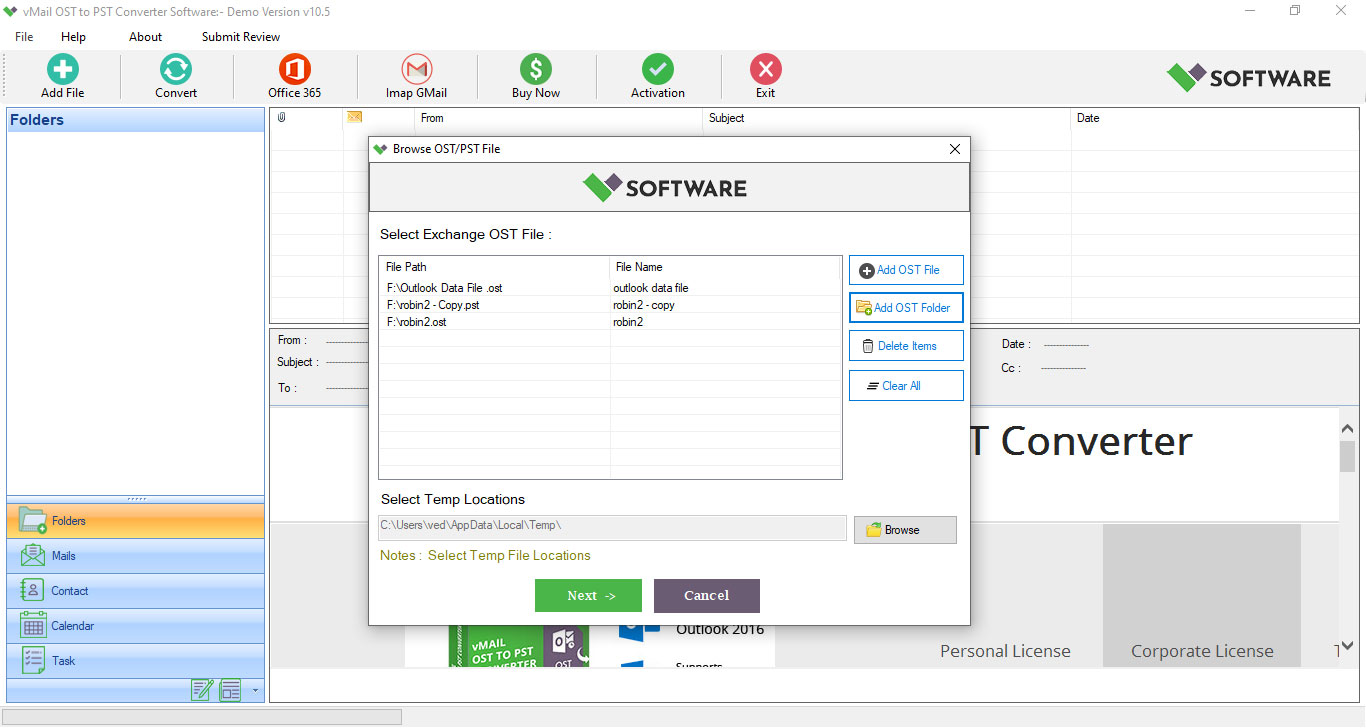Select the Personal License option
This screenshot has height=728, width=1366.
pyautogui.click(x=1005, y=651)
